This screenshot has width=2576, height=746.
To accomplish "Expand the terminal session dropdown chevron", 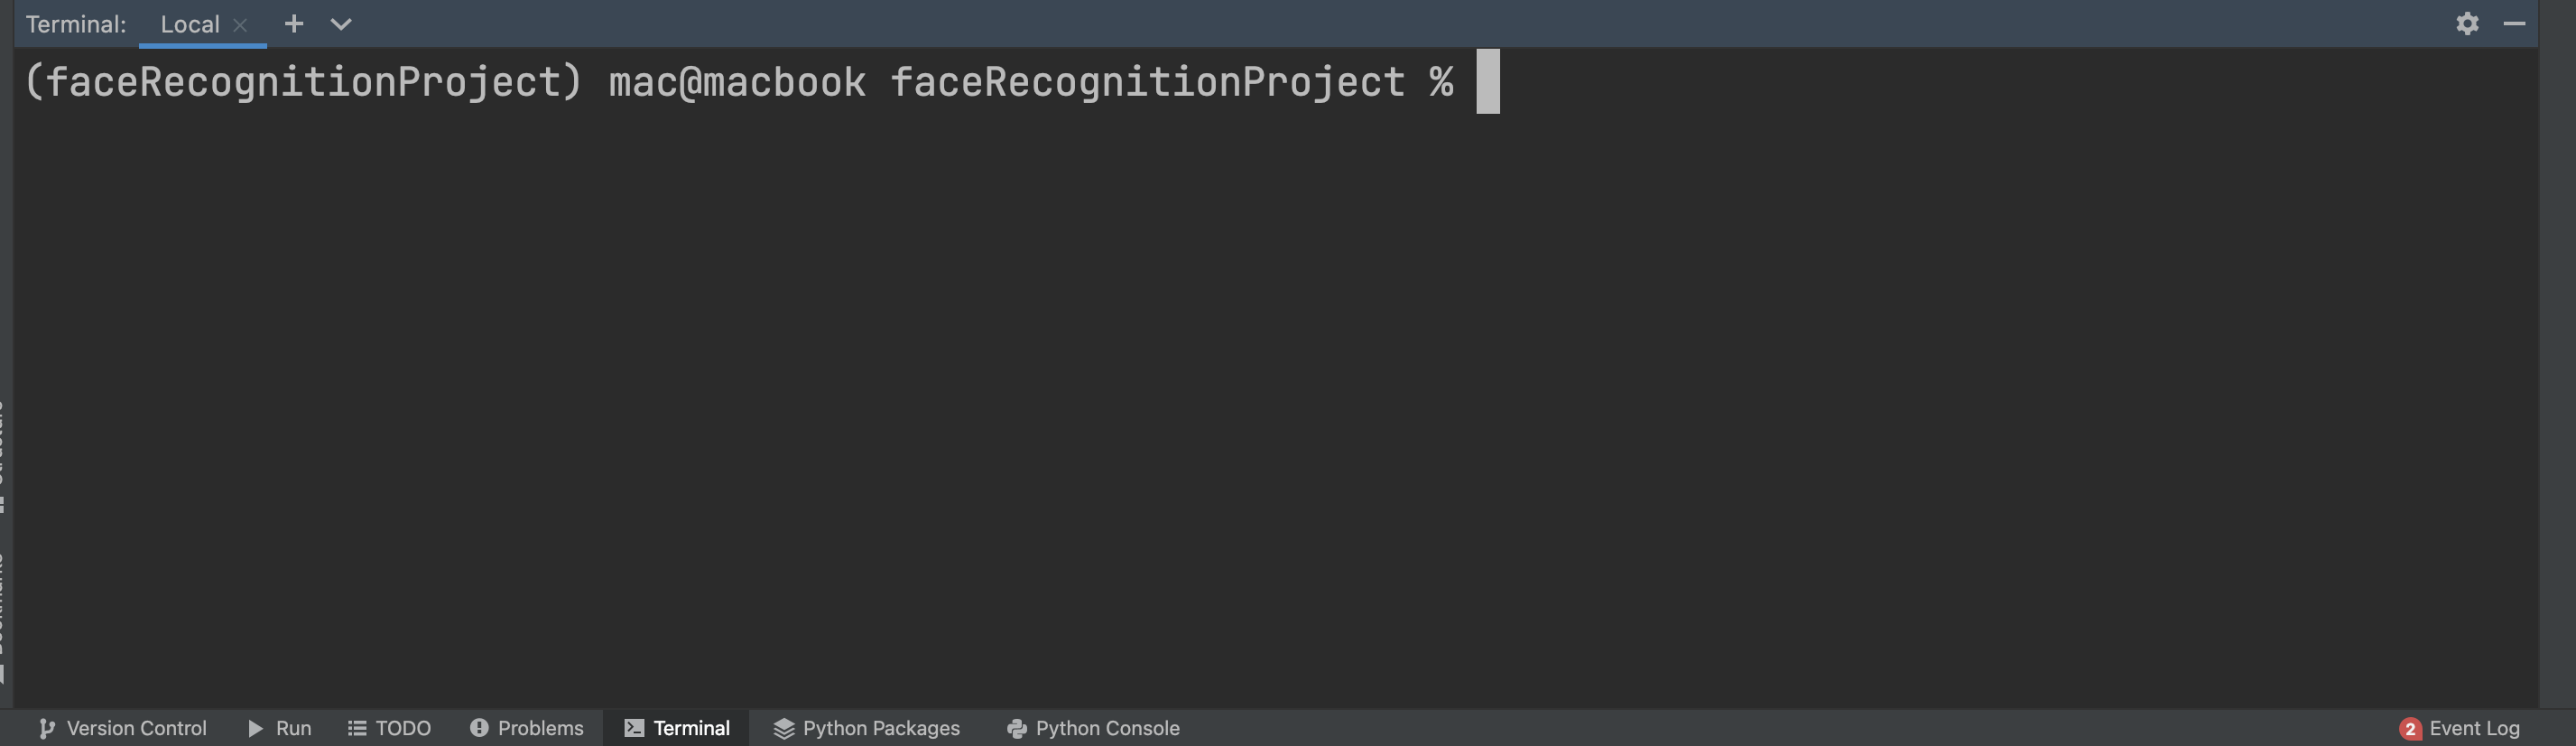I will pyautogui.click(x=341, y=24).
